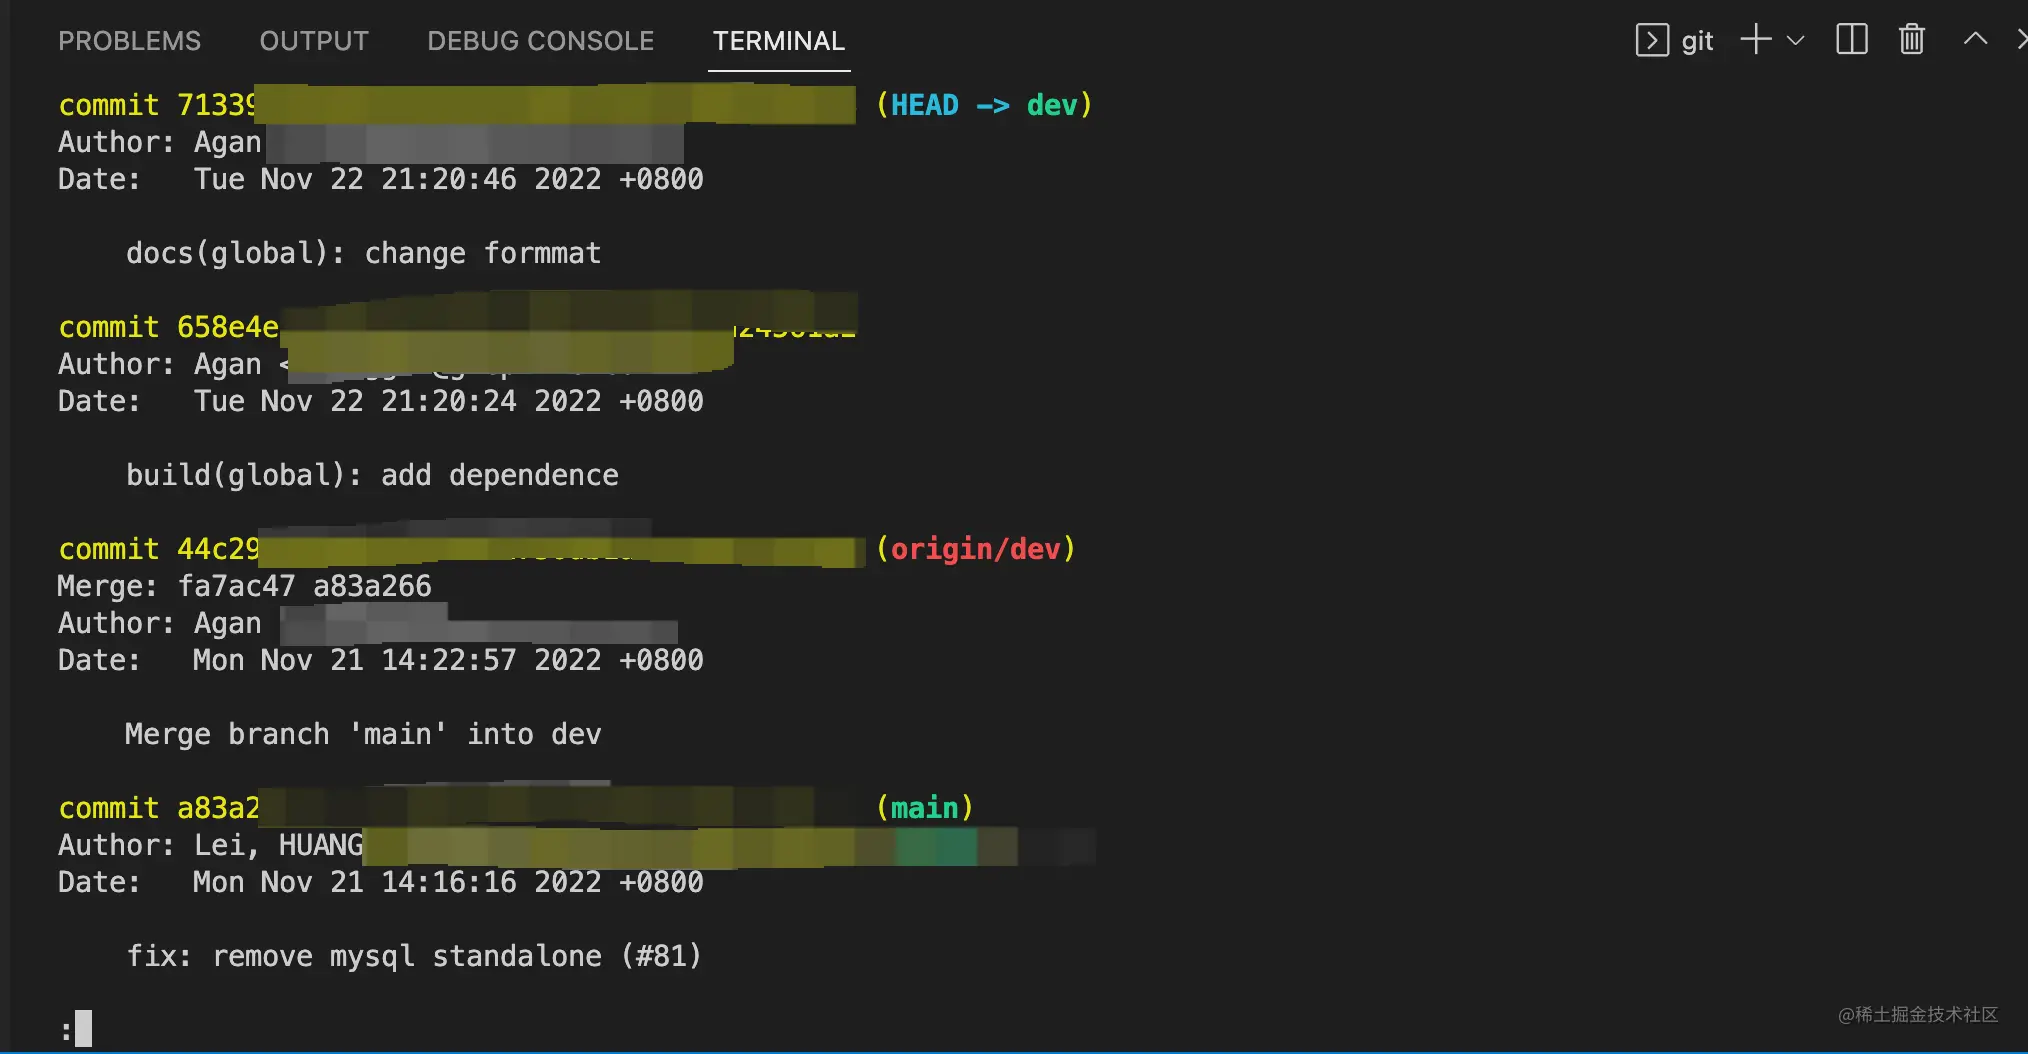Screen dimensions: 2028x1054
Task: Click the HEAD -> dev ref label
Action: pos(984,105)
